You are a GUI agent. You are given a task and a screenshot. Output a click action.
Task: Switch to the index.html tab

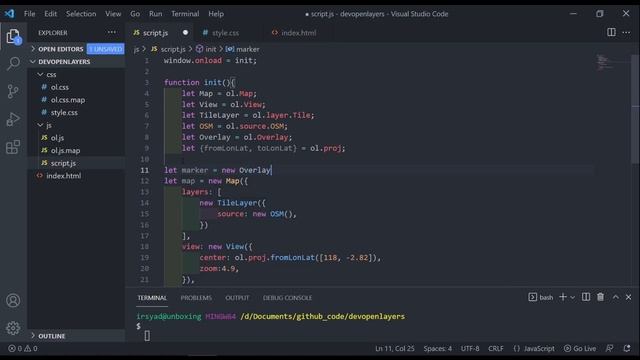298,33
